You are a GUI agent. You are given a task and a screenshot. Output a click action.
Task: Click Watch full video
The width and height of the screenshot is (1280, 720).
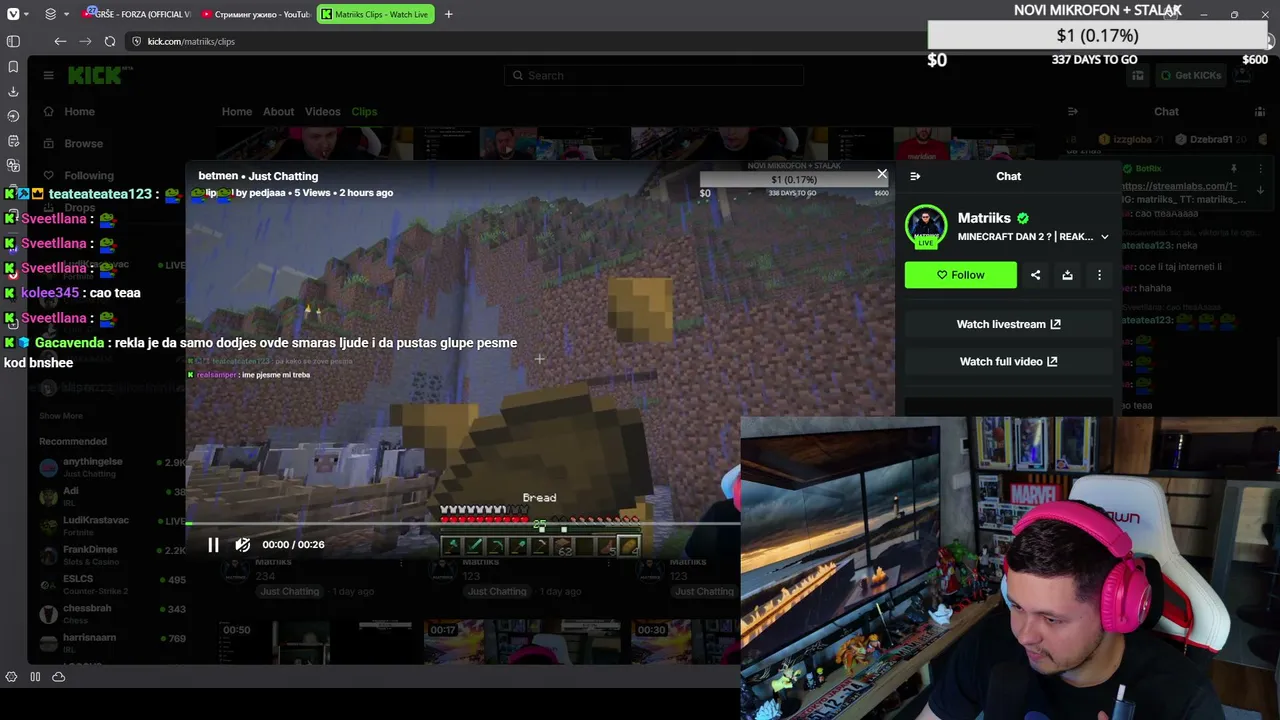point(1008,361)
